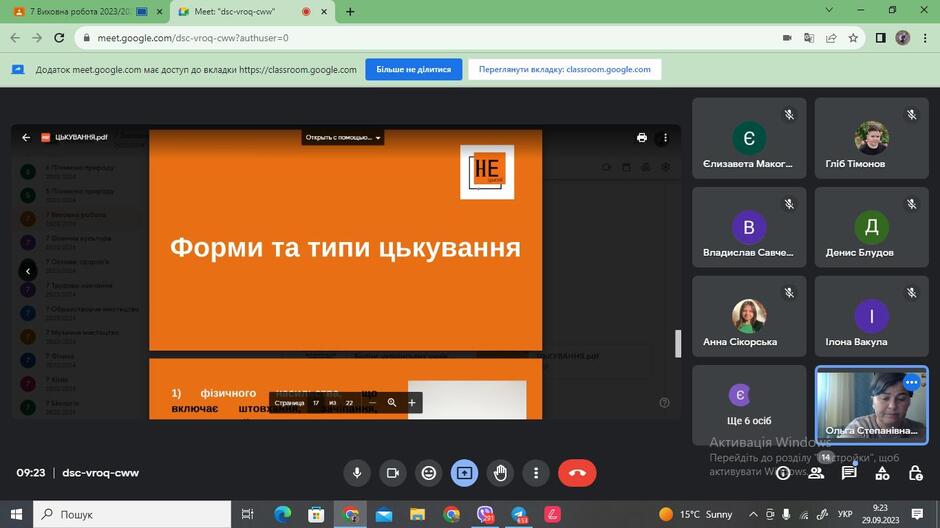Click 'Більше не ділитися' button

414,70
